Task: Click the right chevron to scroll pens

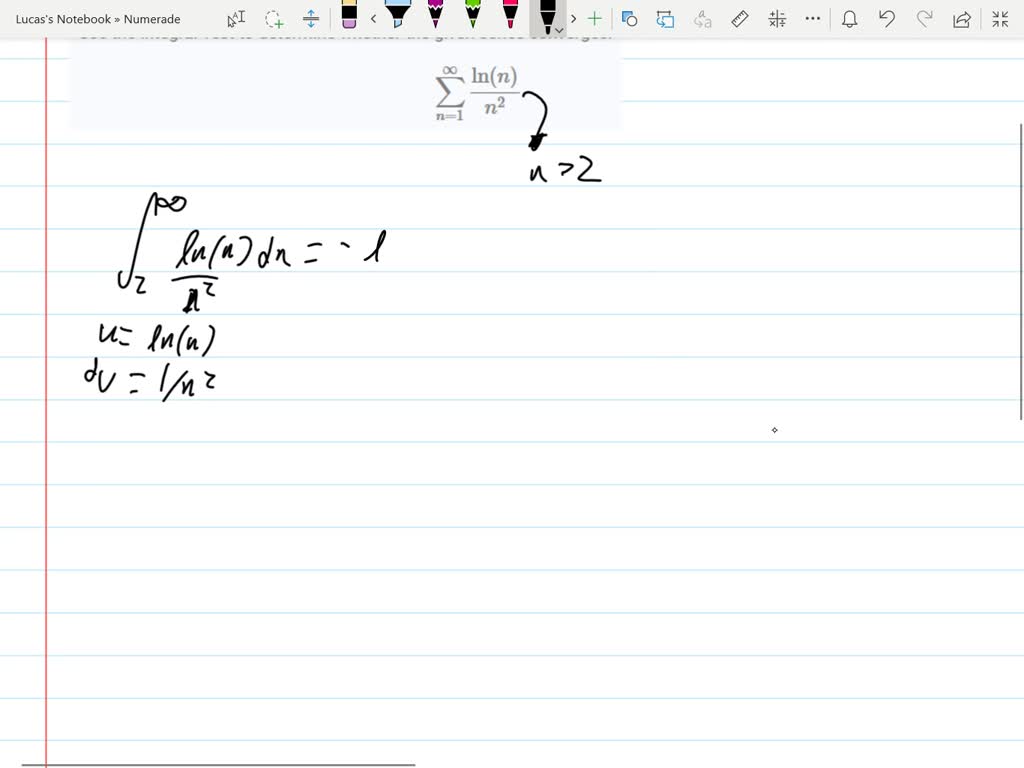Action: click(573, 18)
